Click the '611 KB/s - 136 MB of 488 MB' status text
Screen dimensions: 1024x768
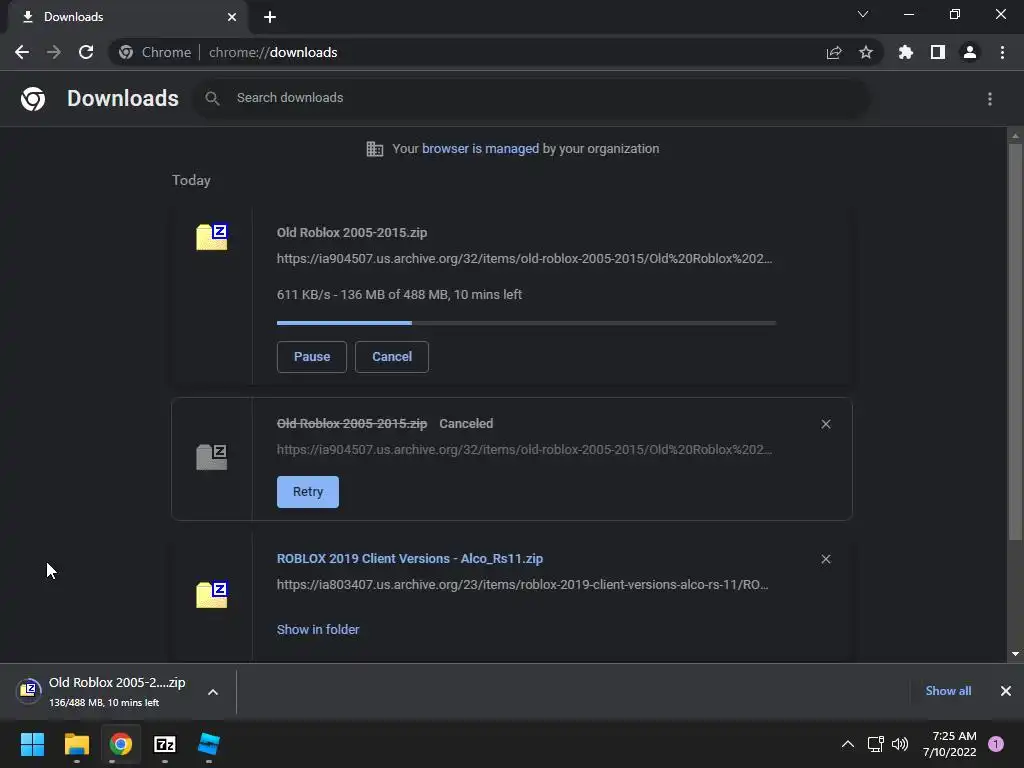399,295
